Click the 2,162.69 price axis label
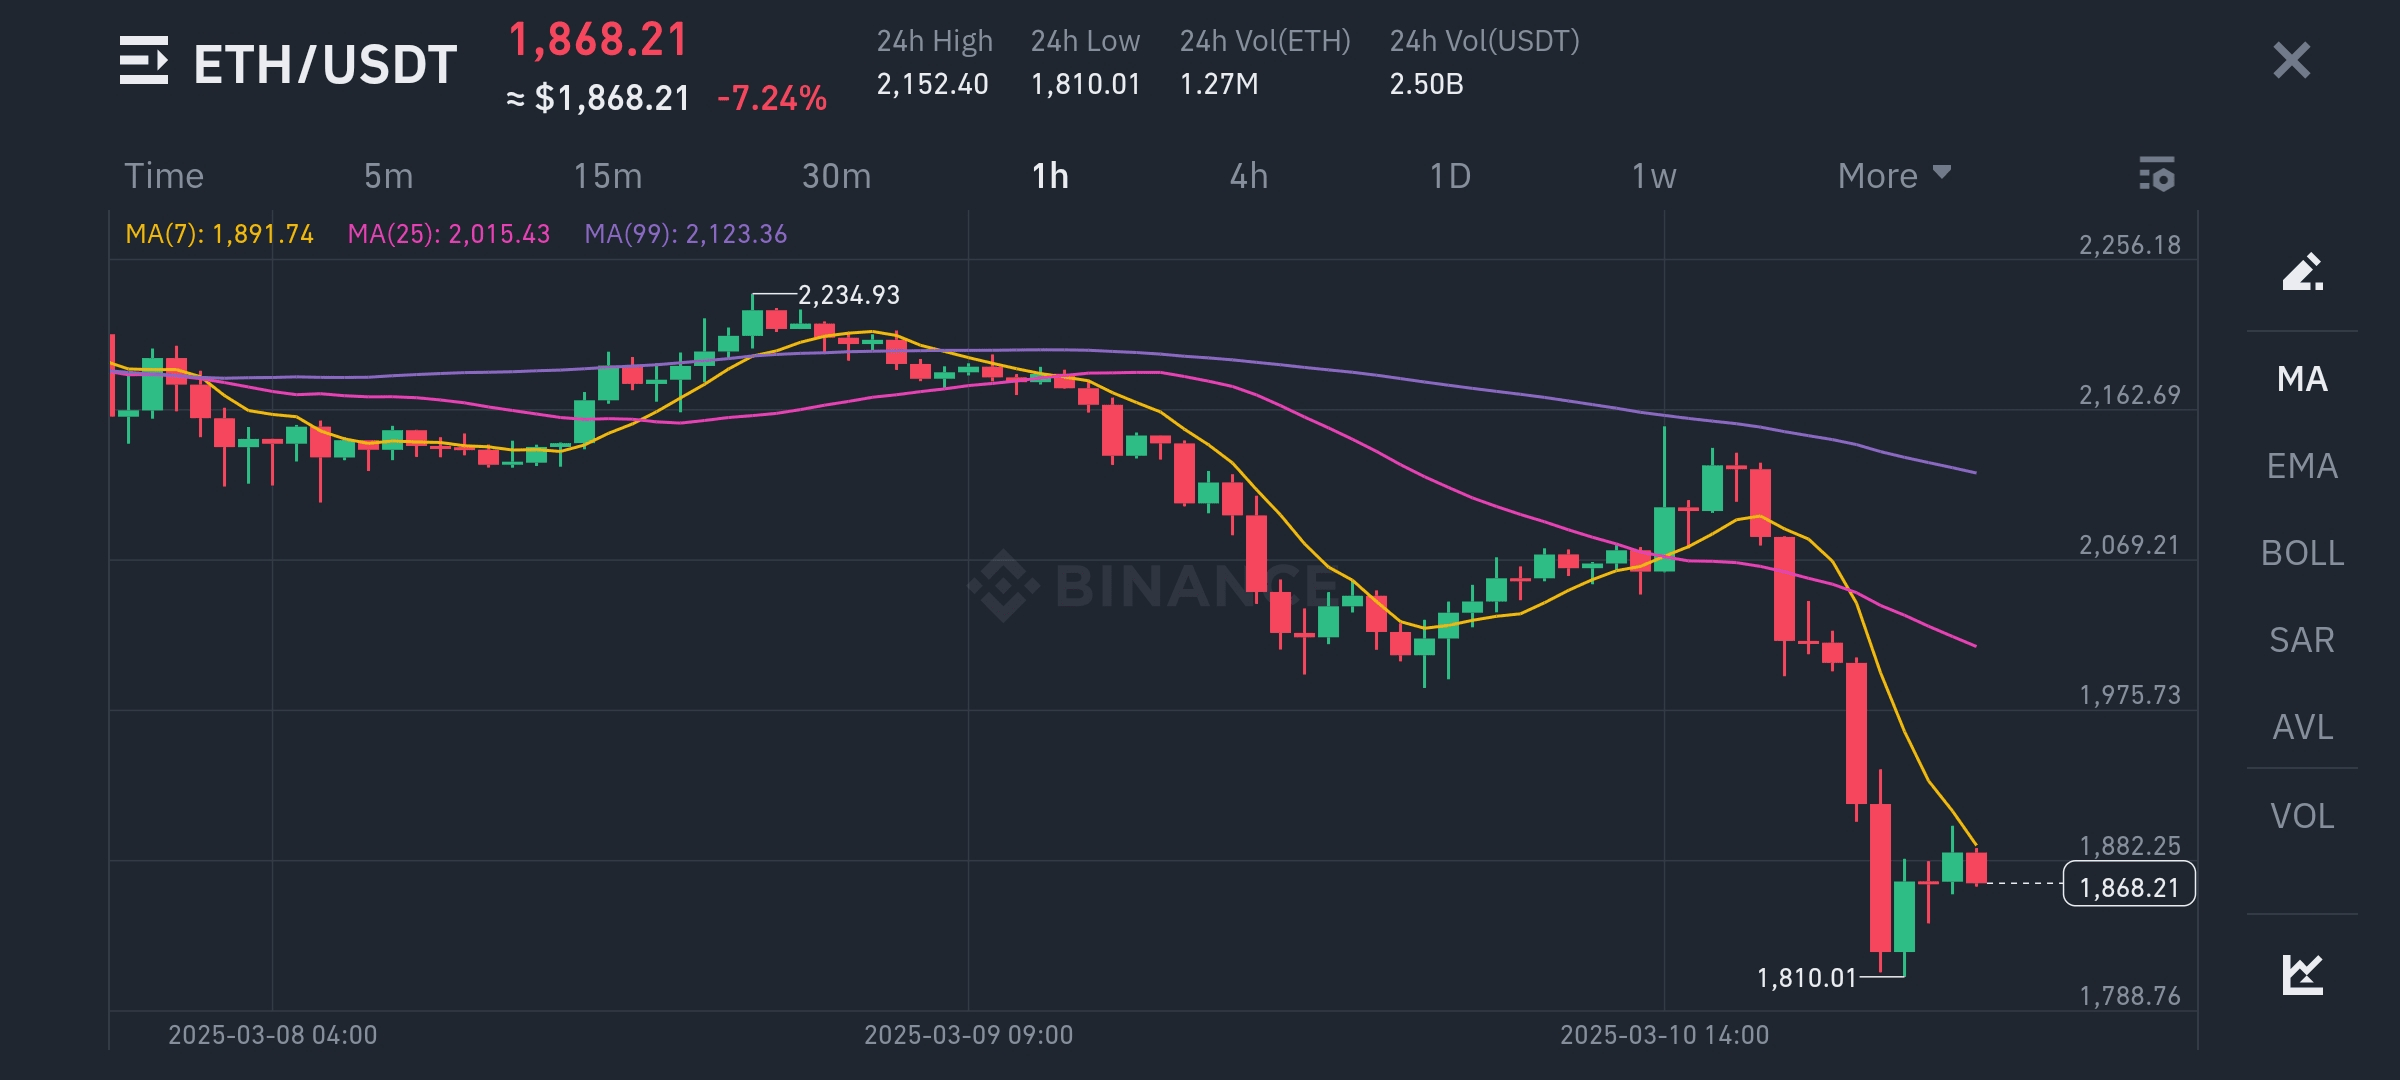2400x1080 pixels. tap(2129, 395)
